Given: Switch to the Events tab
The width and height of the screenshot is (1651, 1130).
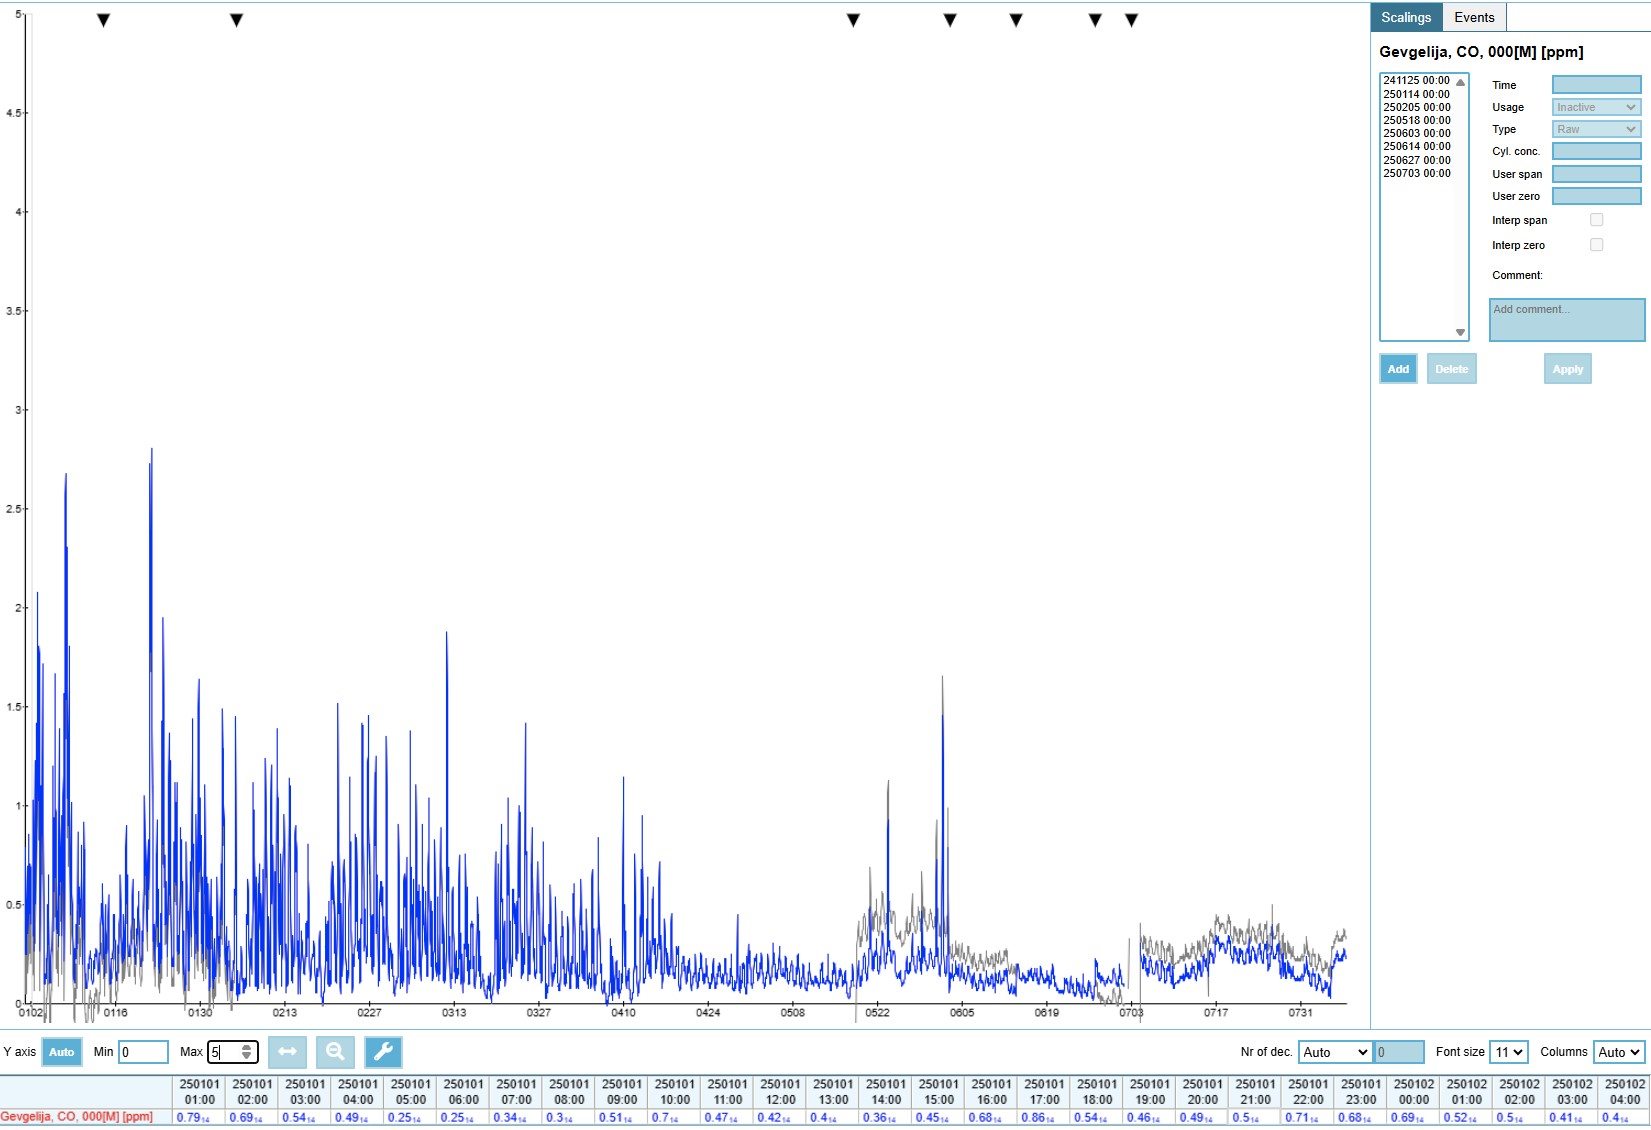Looking at the screenshot, I should tap(1474, 17).
